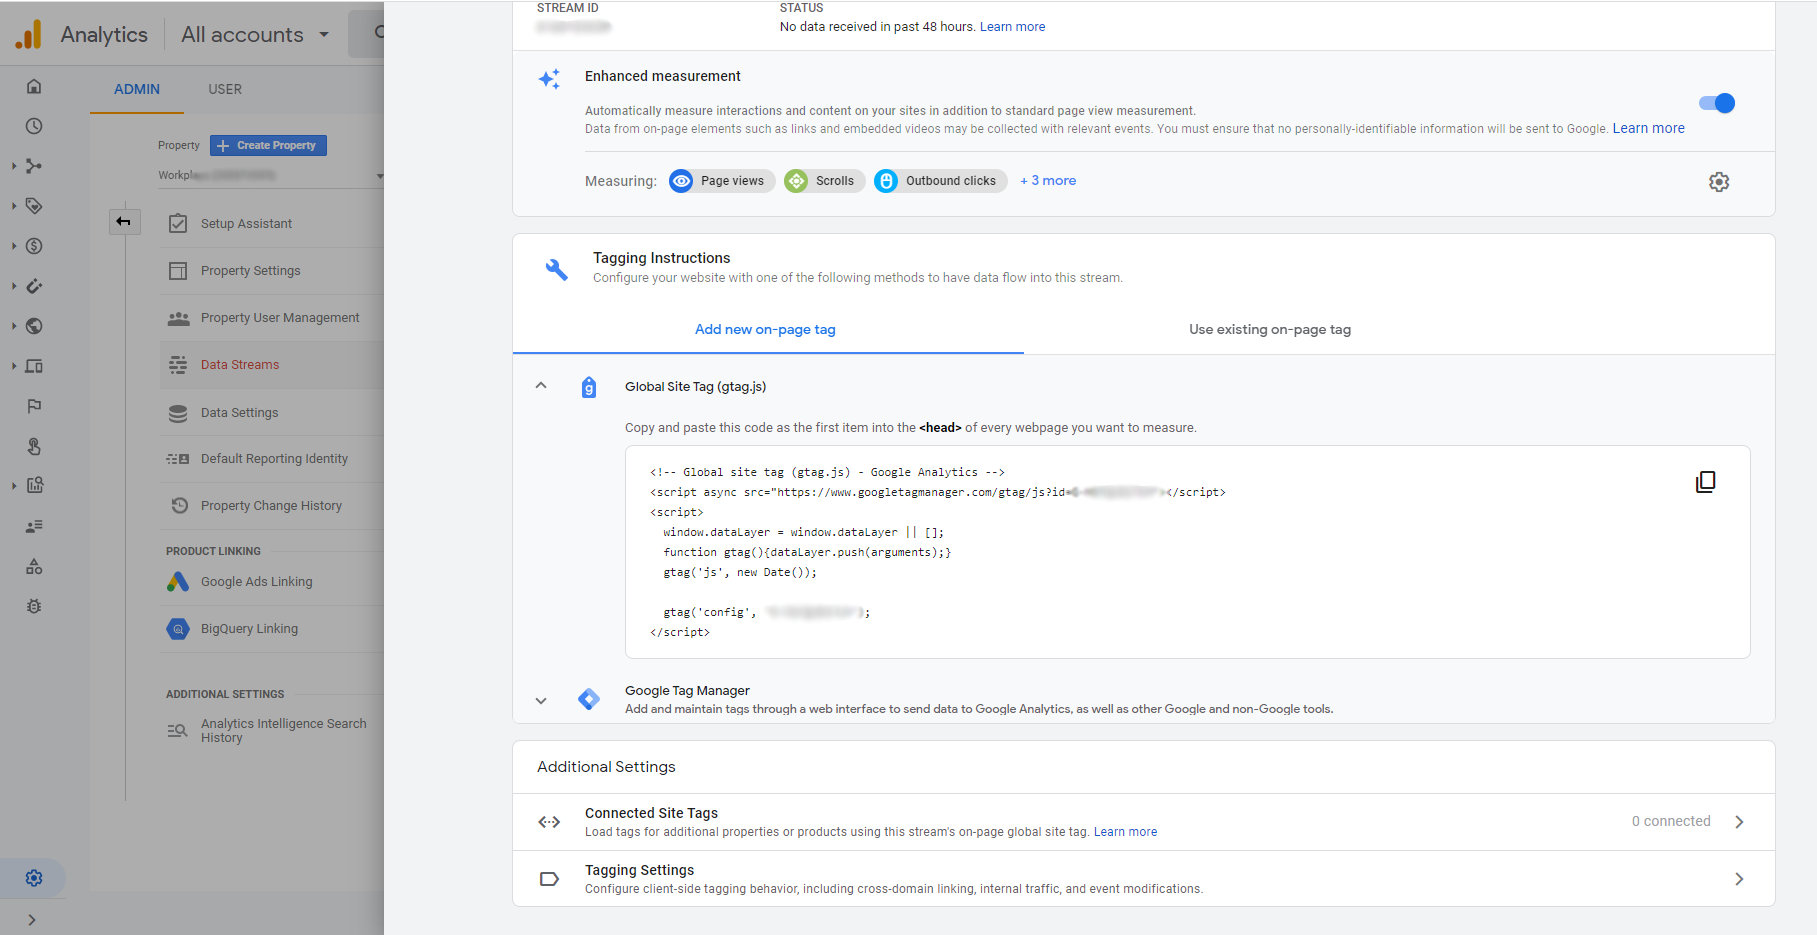
Task: Select the USER tab
Action: point(225,89)
